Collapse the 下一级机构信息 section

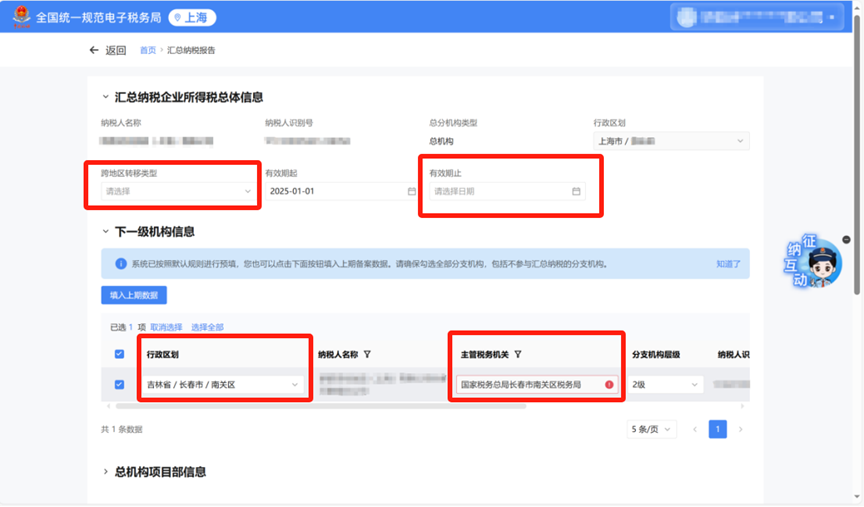pos(107,232)
